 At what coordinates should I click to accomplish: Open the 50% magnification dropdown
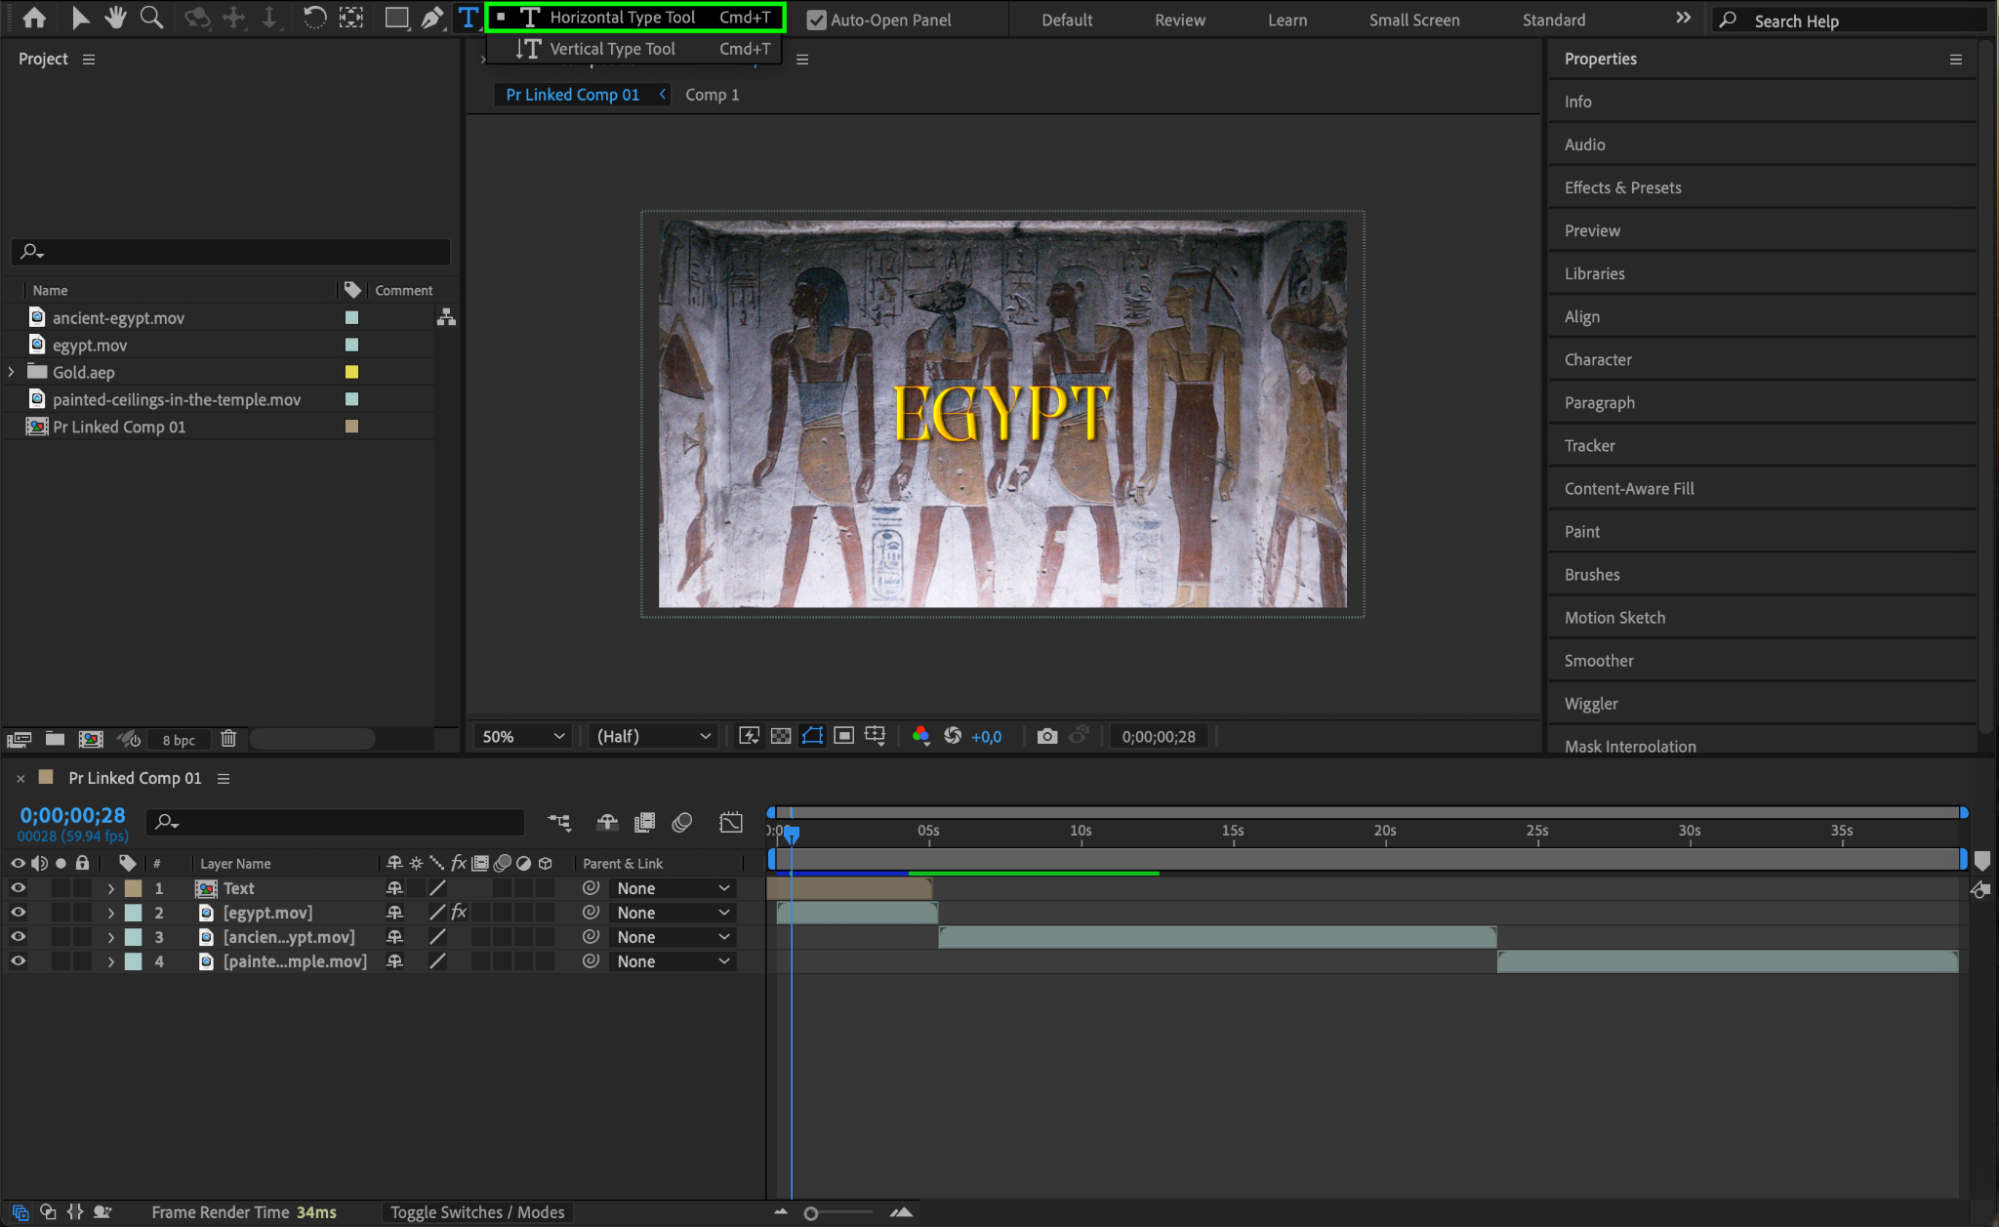click(523, 736)
